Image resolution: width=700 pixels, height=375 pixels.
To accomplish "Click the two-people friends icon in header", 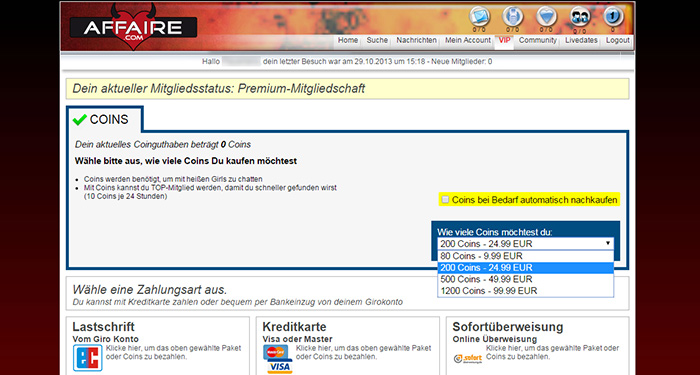I will pyautogui.click(x=580, y=17).
